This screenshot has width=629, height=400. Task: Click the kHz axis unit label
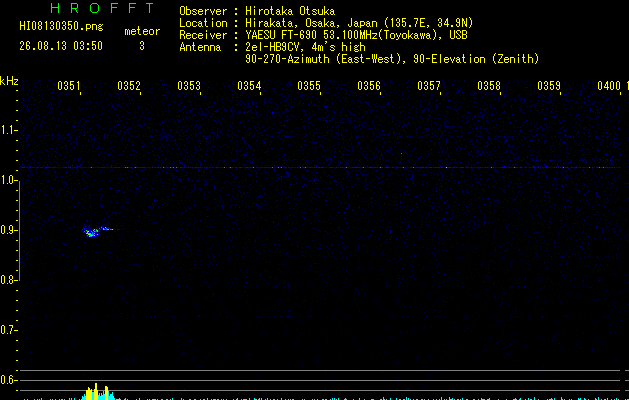[9, 81]
